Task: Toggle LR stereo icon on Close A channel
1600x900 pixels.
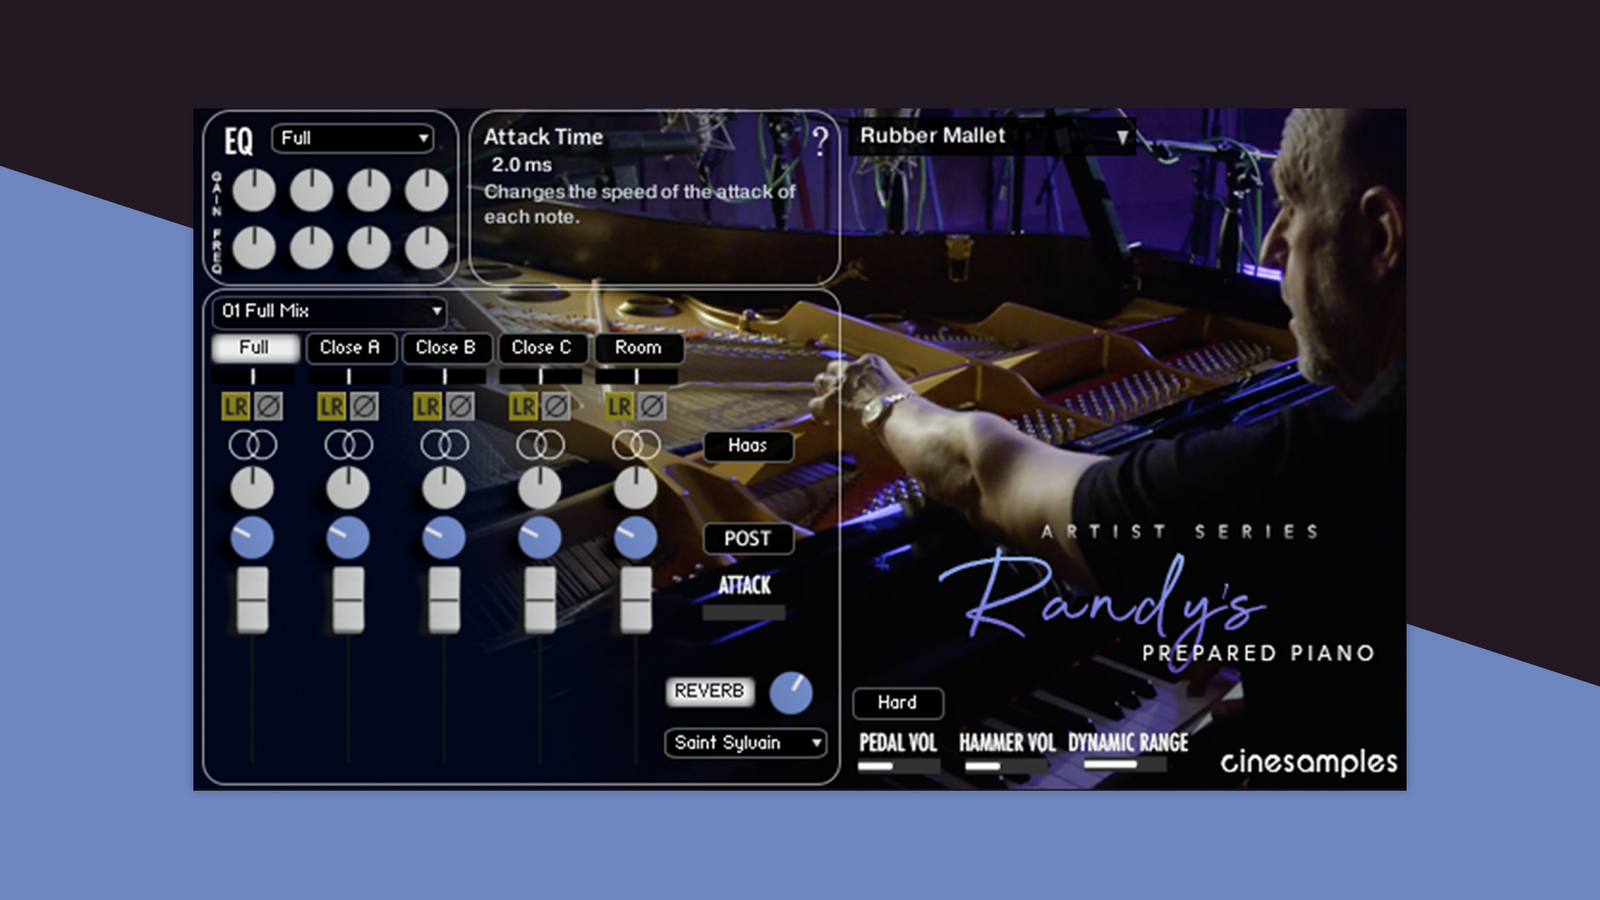Action: 331,406
